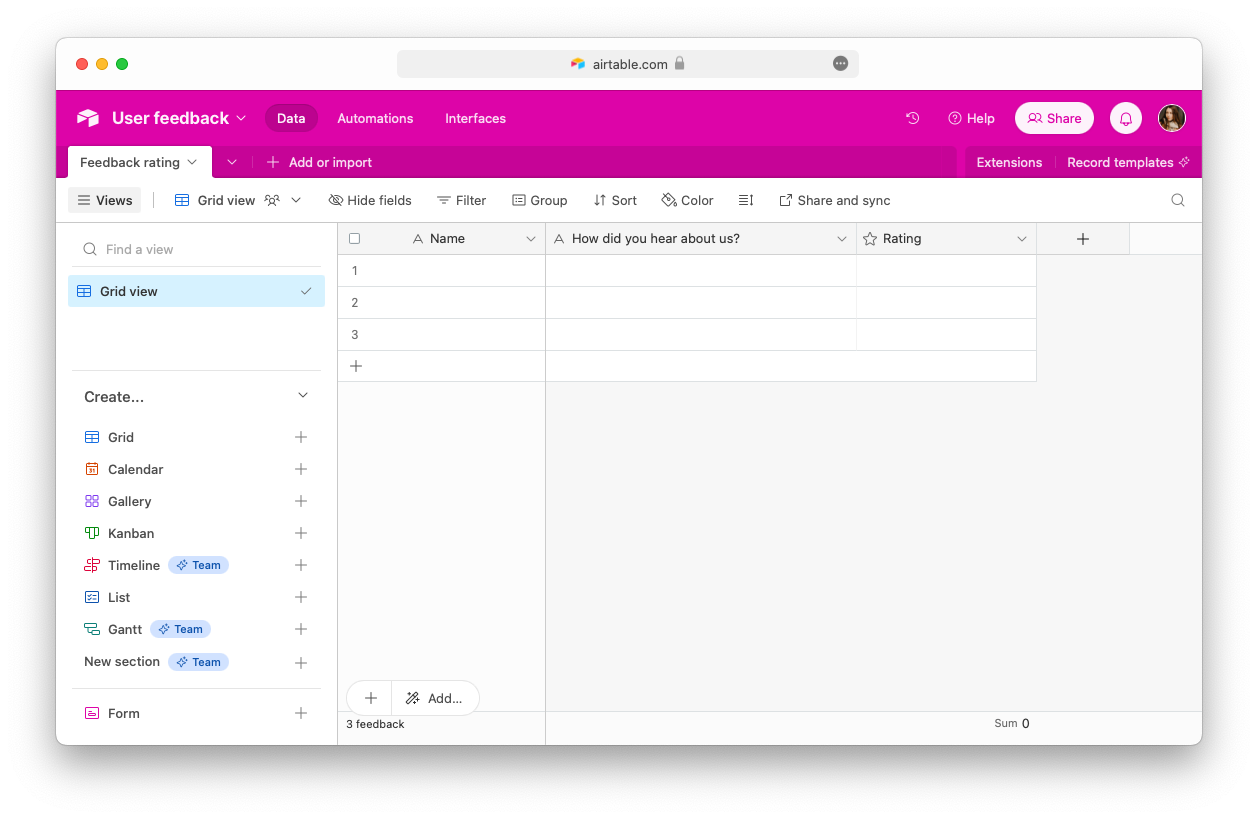Select the Grid view in the views list
1258x819 pixels.
tap(196, 291)
